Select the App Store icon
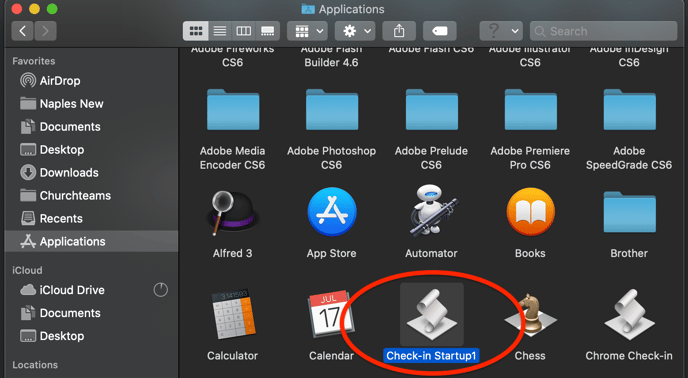Viewport: 688px width, 378px height. pos(331,212)
